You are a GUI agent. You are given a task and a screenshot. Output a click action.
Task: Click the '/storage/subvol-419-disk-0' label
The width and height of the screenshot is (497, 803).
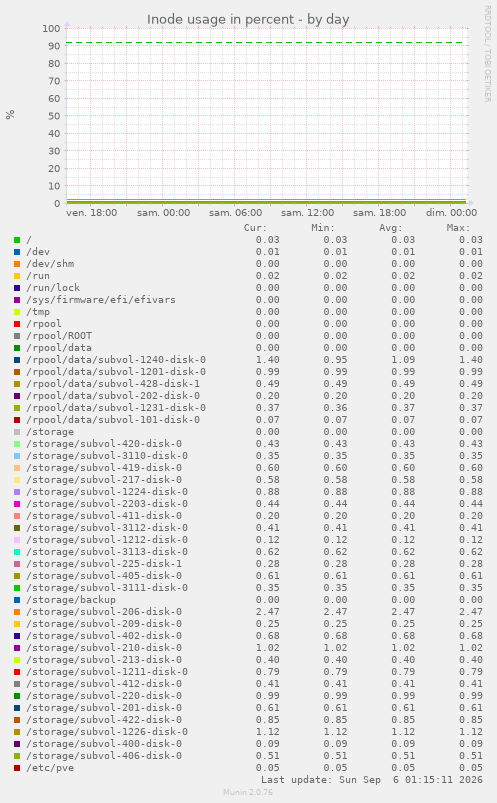tap(104, 468)
